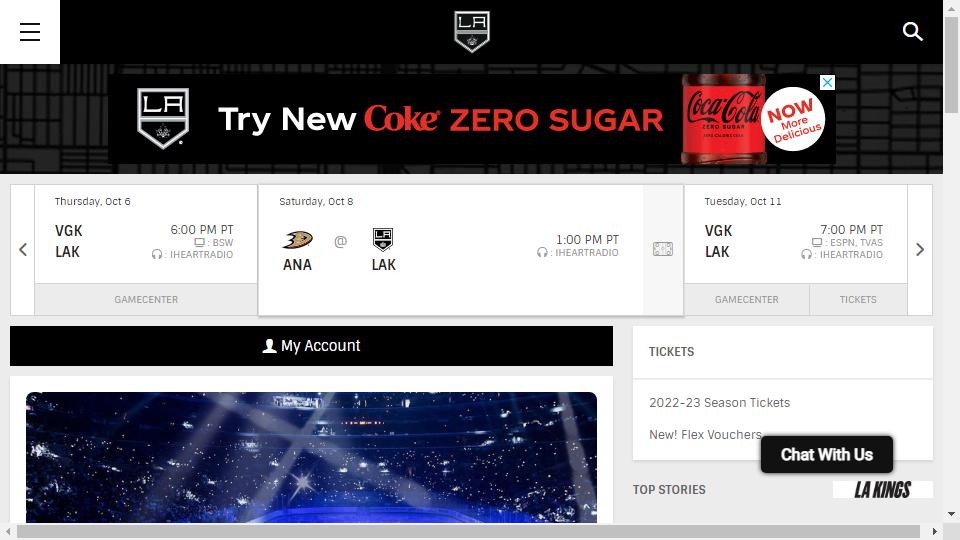960x540 pixels.
Task: Click the LA Kings logo in header
Action: [472, 32]
